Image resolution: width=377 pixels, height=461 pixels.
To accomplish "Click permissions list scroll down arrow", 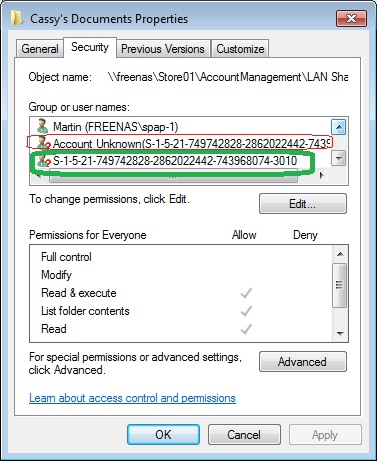I will pyautogui.click(x=340, y=333).
